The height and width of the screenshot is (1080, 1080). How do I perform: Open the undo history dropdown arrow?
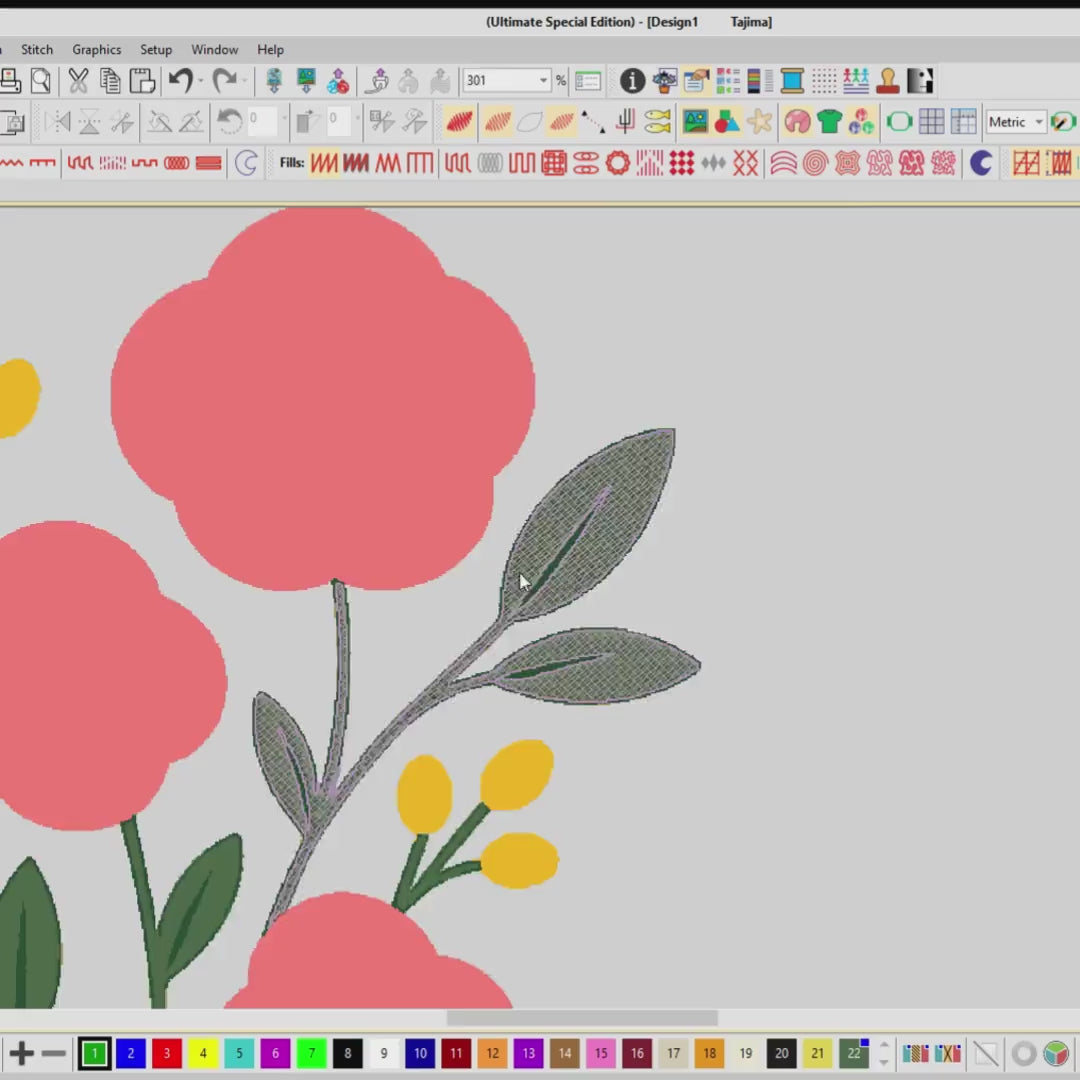pos(201,81)
